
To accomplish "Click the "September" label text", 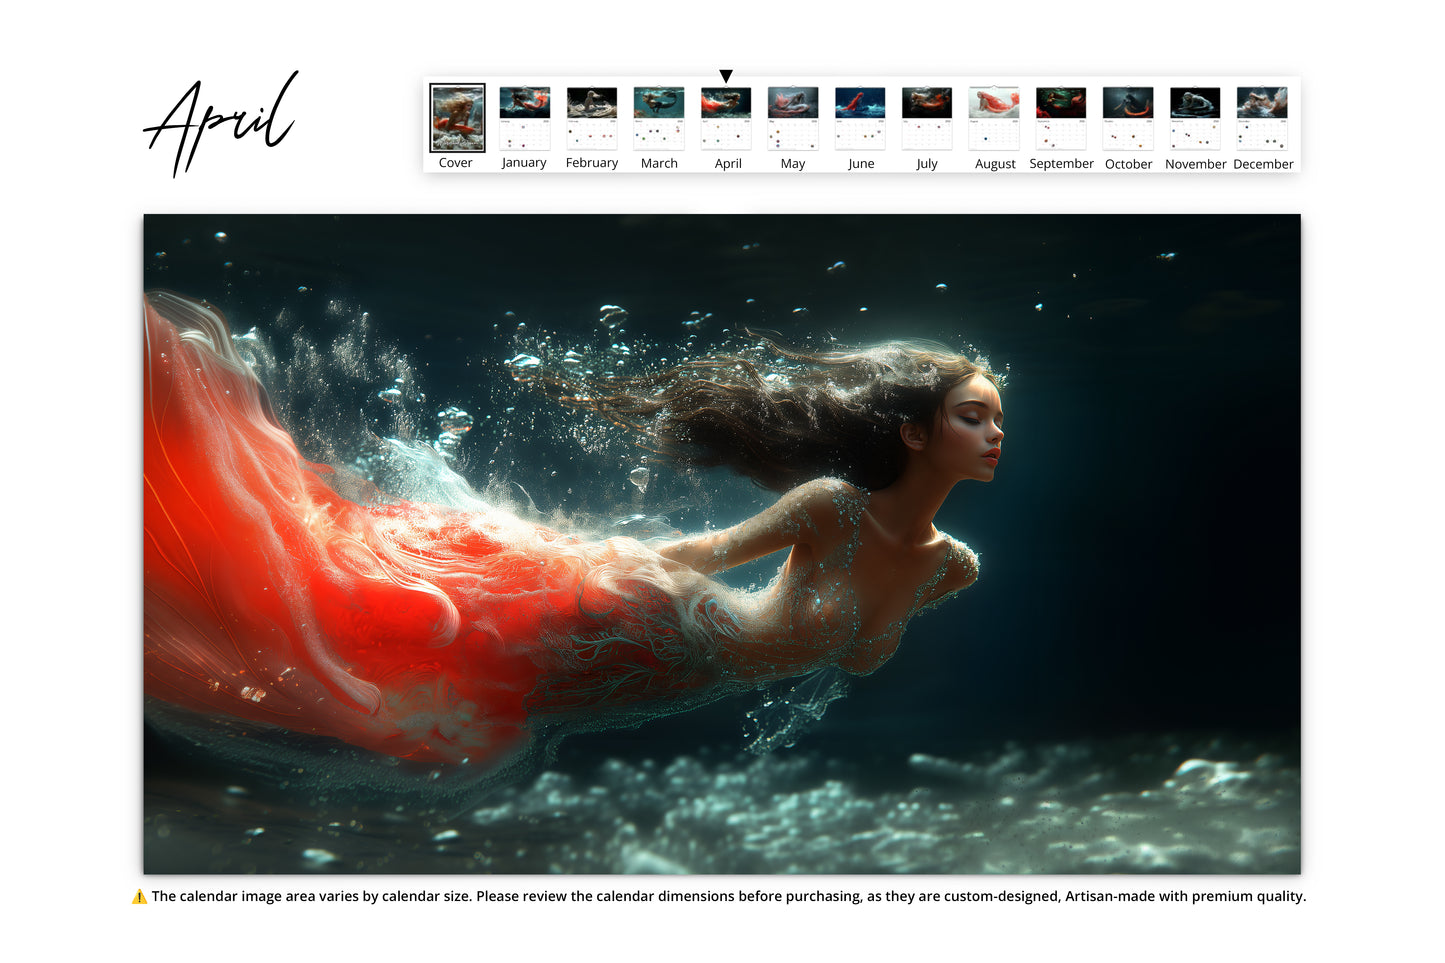I will tap(1062, 164).
